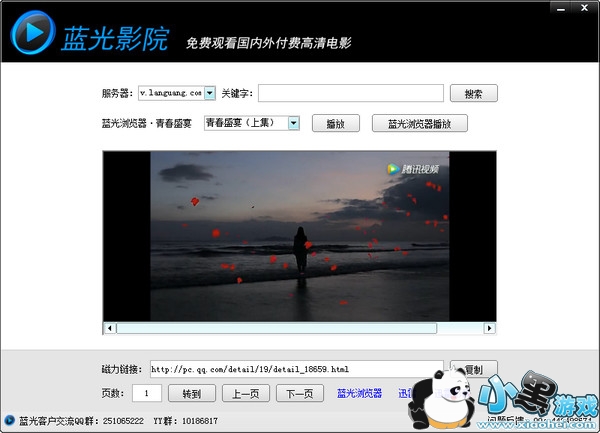600x433 pixels.
Task: Click the 关键字 keyword input field
Action: pos(351,93)
